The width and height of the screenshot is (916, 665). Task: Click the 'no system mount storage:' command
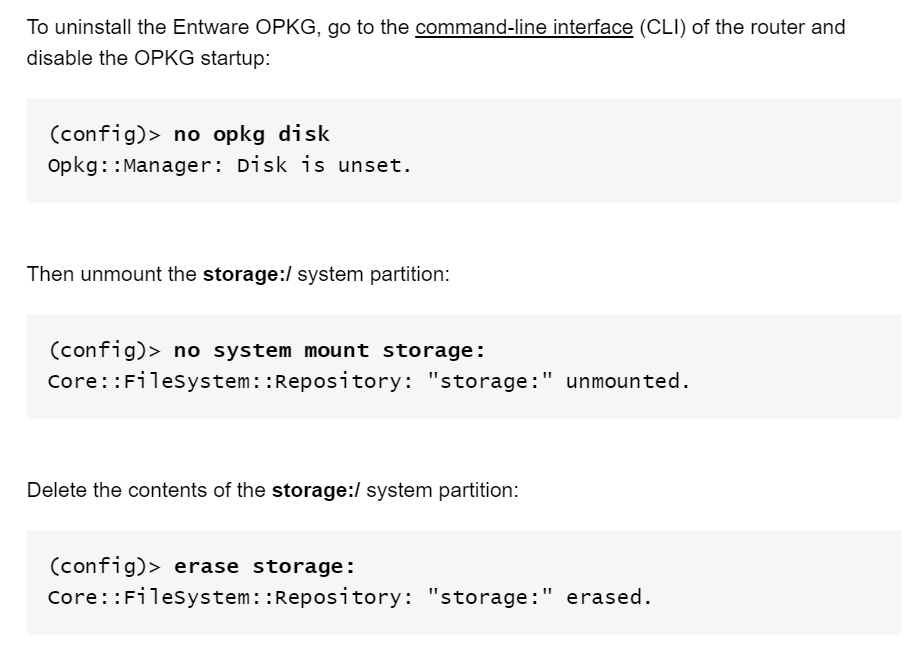(329, 351)
